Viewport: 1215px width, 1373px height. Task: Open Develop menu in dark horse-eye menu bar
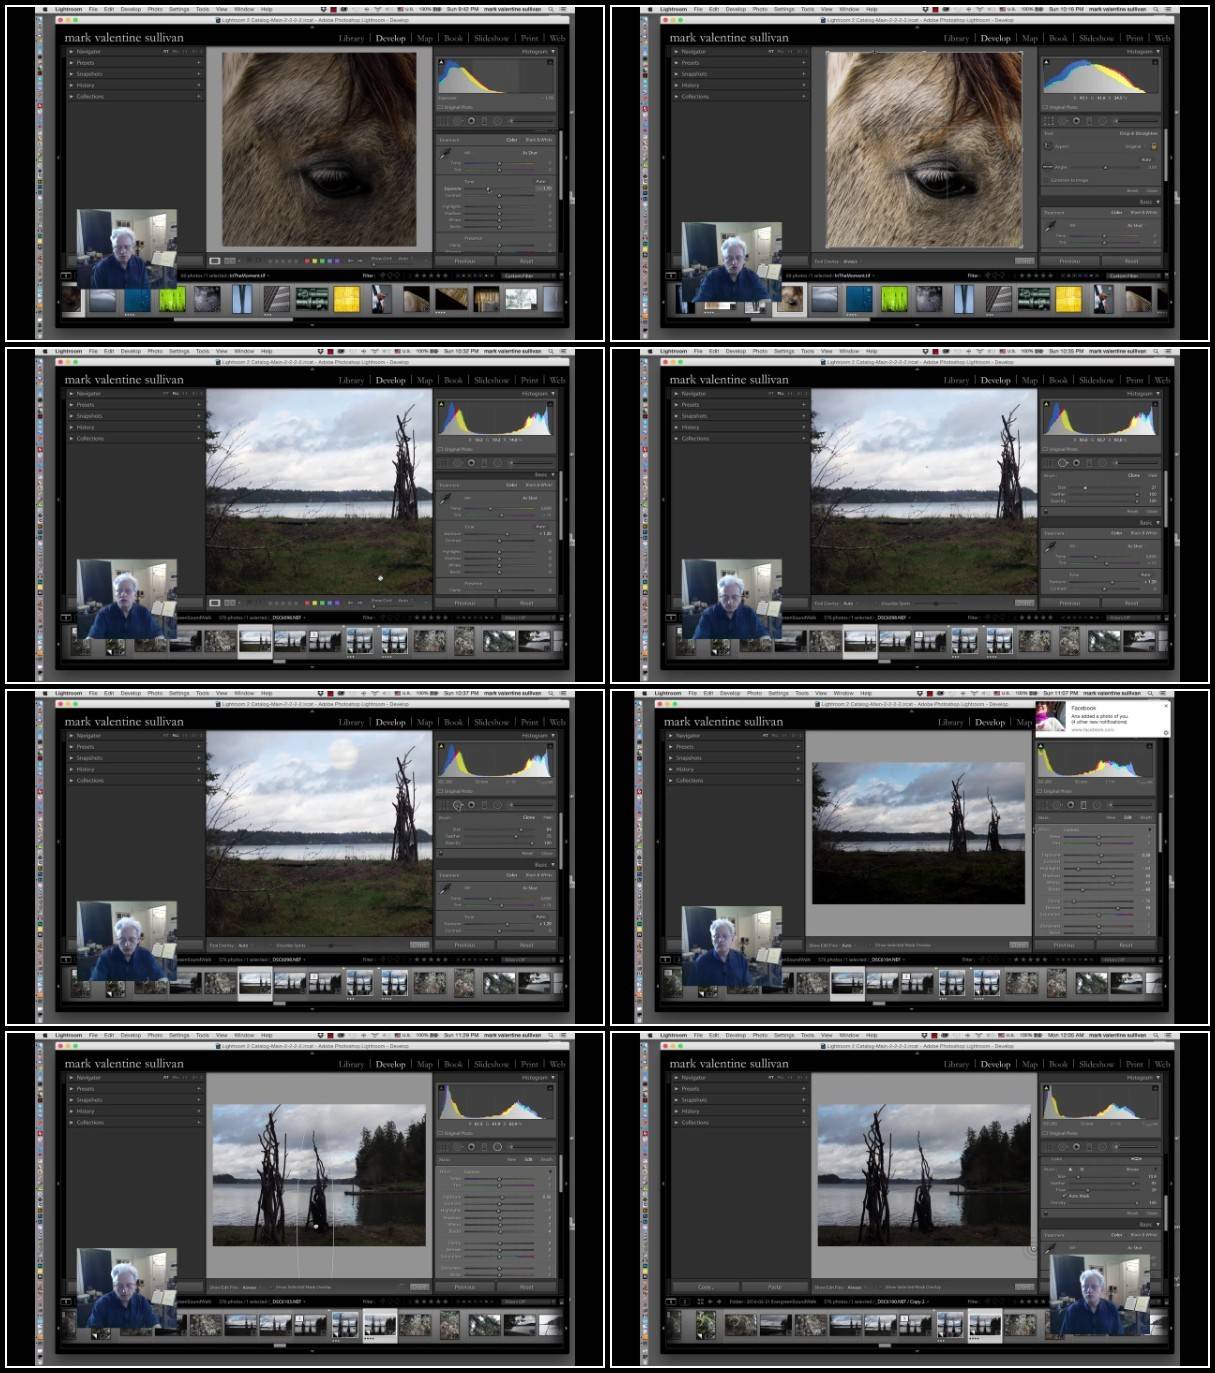(131, 9)
